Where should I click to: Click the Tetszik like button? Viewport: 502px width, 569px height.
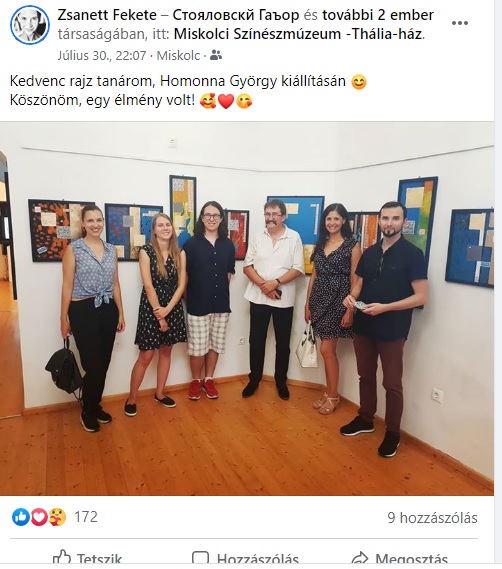(x=87, y=559)
